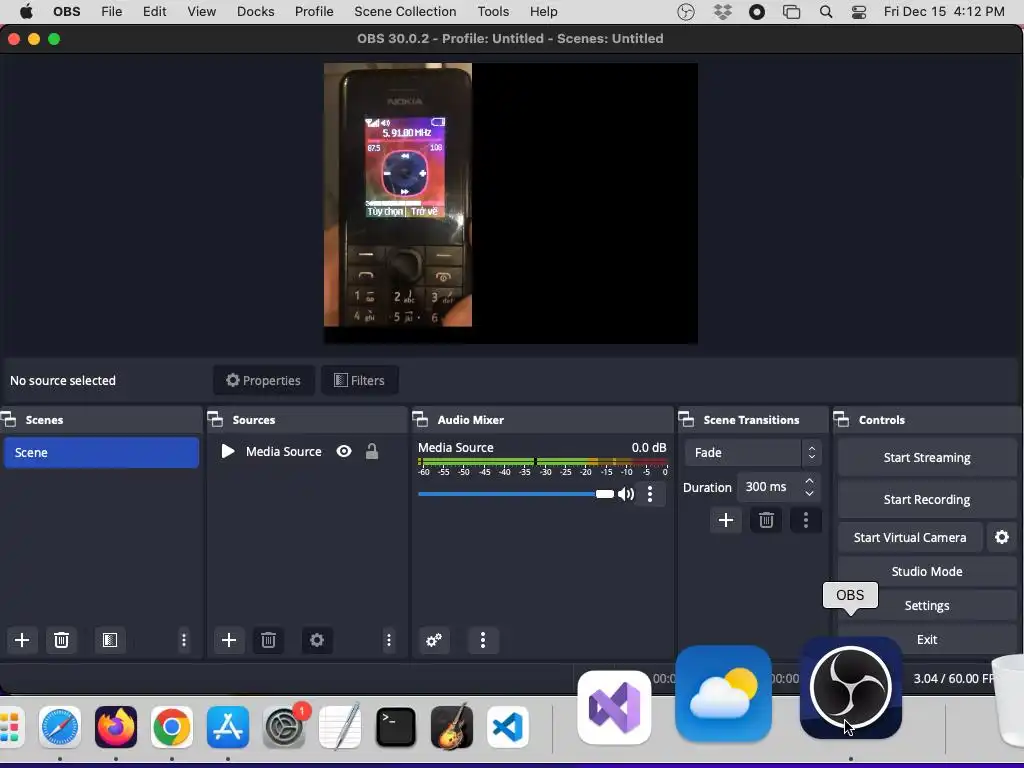The width and height of the screenshot is (1024, 768).
Task: Open Weather app in the Dock
Action: click(x=724, y=694)
